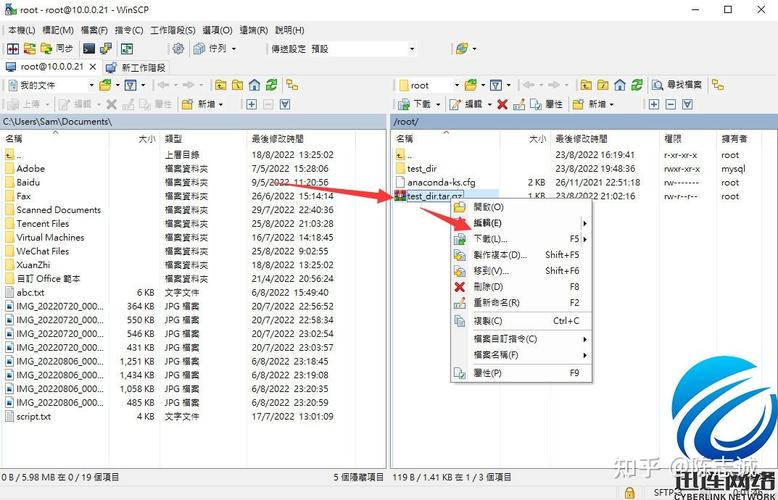
Task: Open the 檔案(F) menu
Action: (x=94, y=30)
